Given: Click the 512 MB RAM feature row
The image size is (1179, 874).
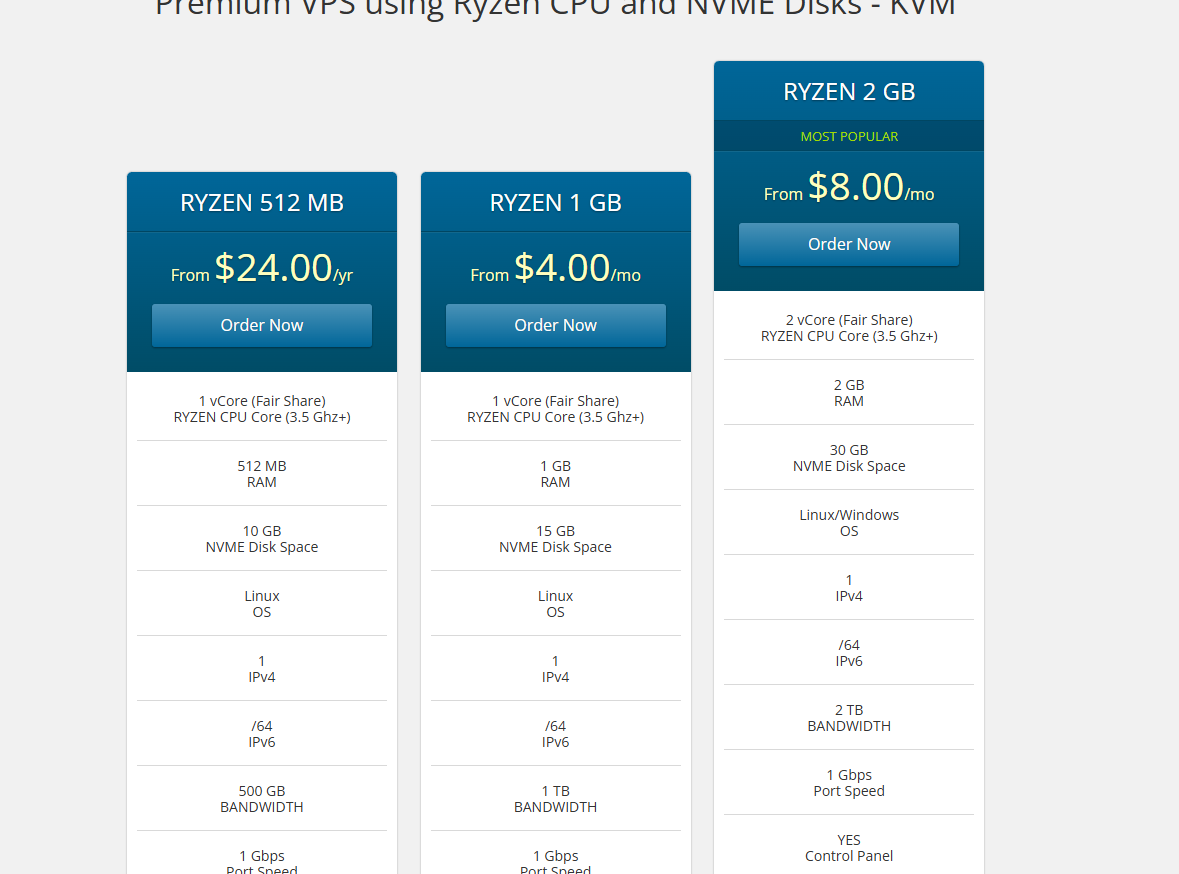Looking at the screenshot, I should [x=262, y=474].
